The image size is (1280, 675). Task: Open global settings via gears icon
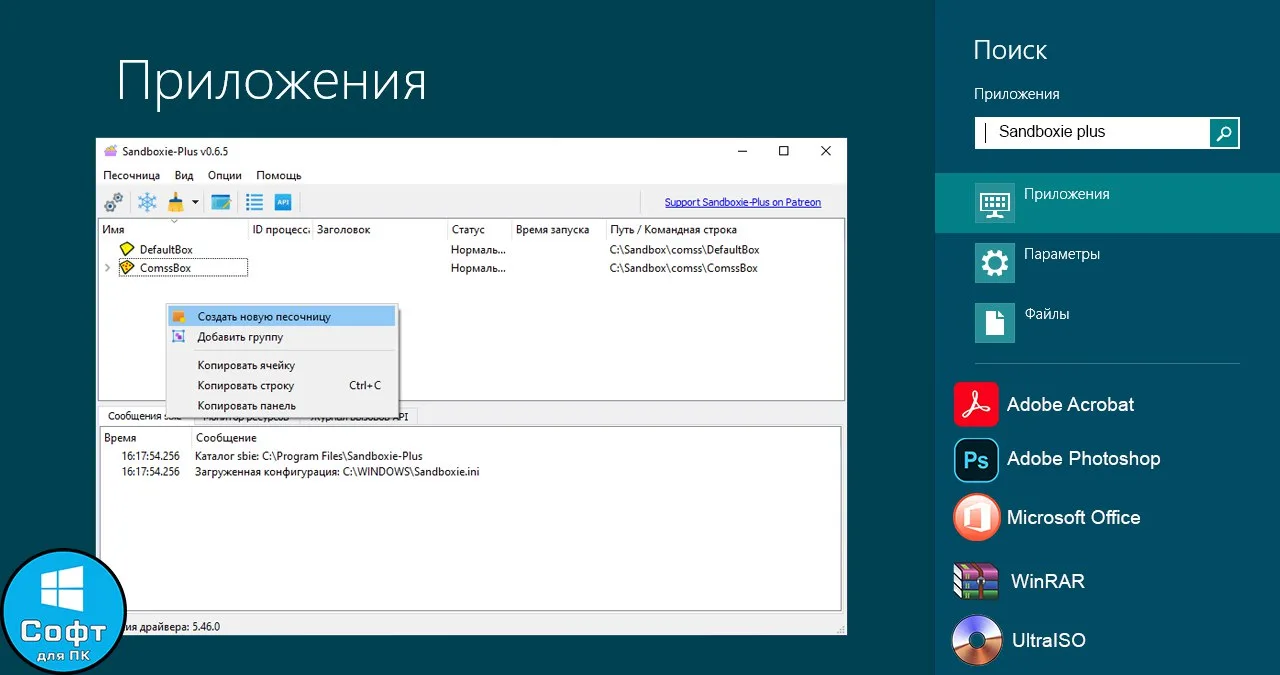click(x=114, y=202)
